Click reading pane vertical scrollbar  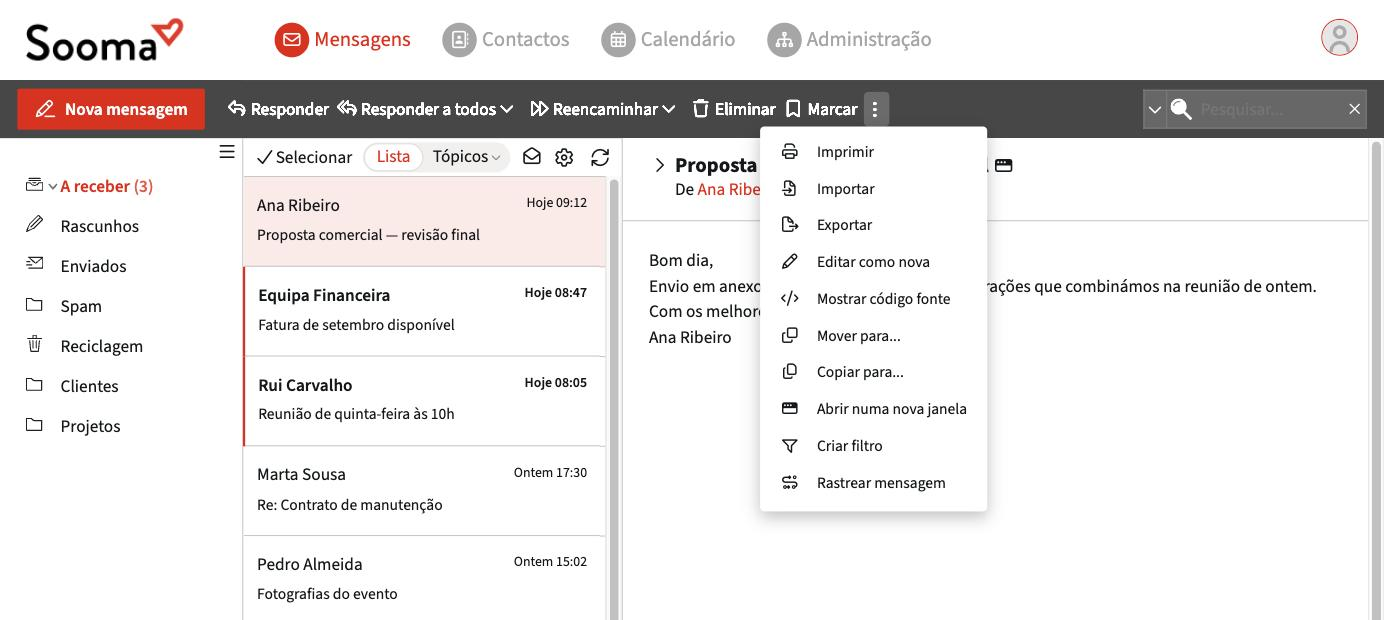click(1376, 380)
